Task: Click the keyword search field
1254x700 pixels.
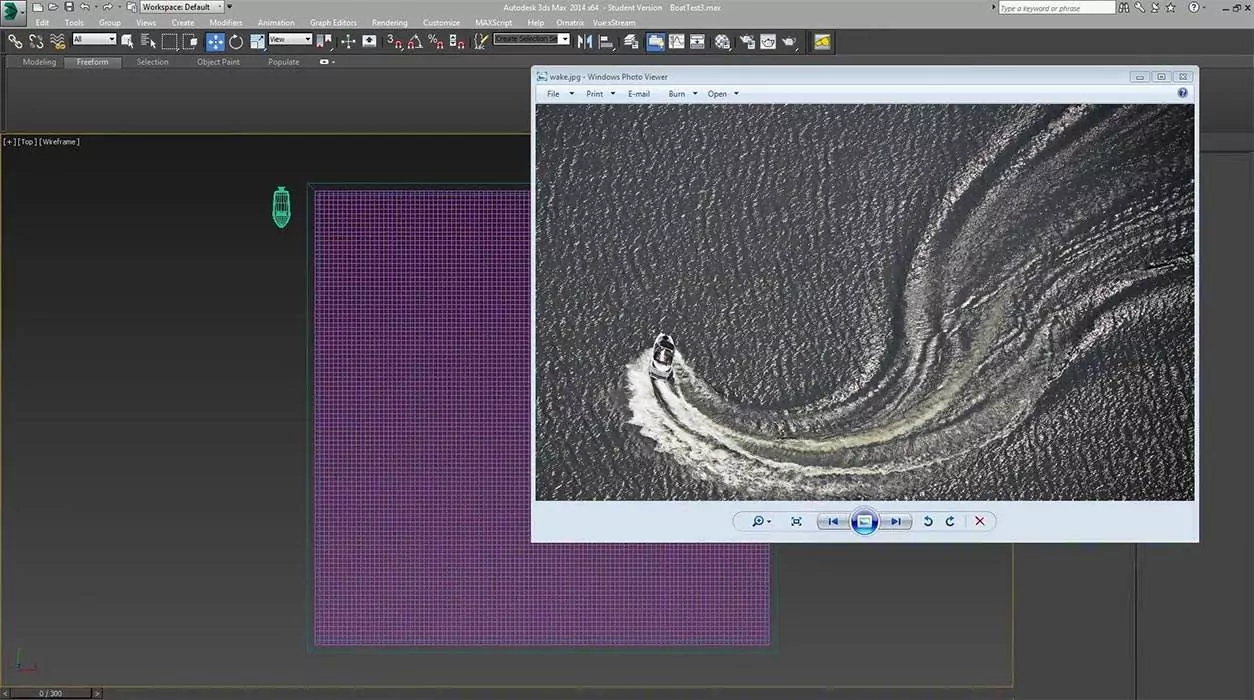Action: click(x=1056, y=8)
